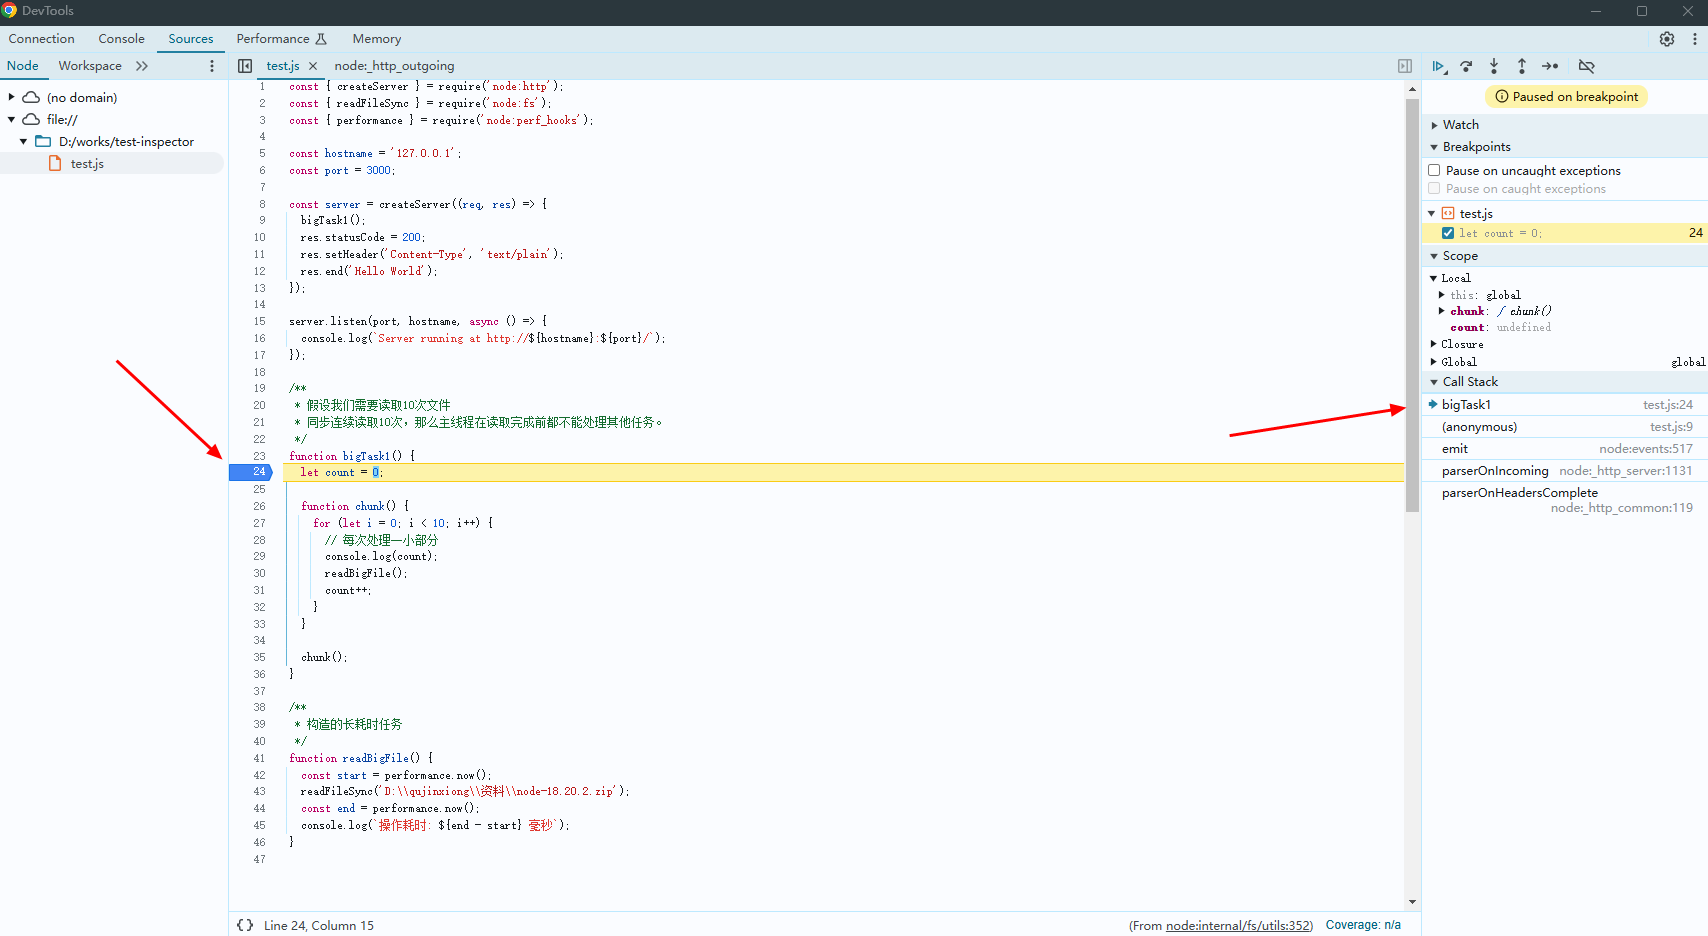Select the Node navigator tab
Image resolution: width=1708 pixels, height=936 pixels.
coord(23,66)
